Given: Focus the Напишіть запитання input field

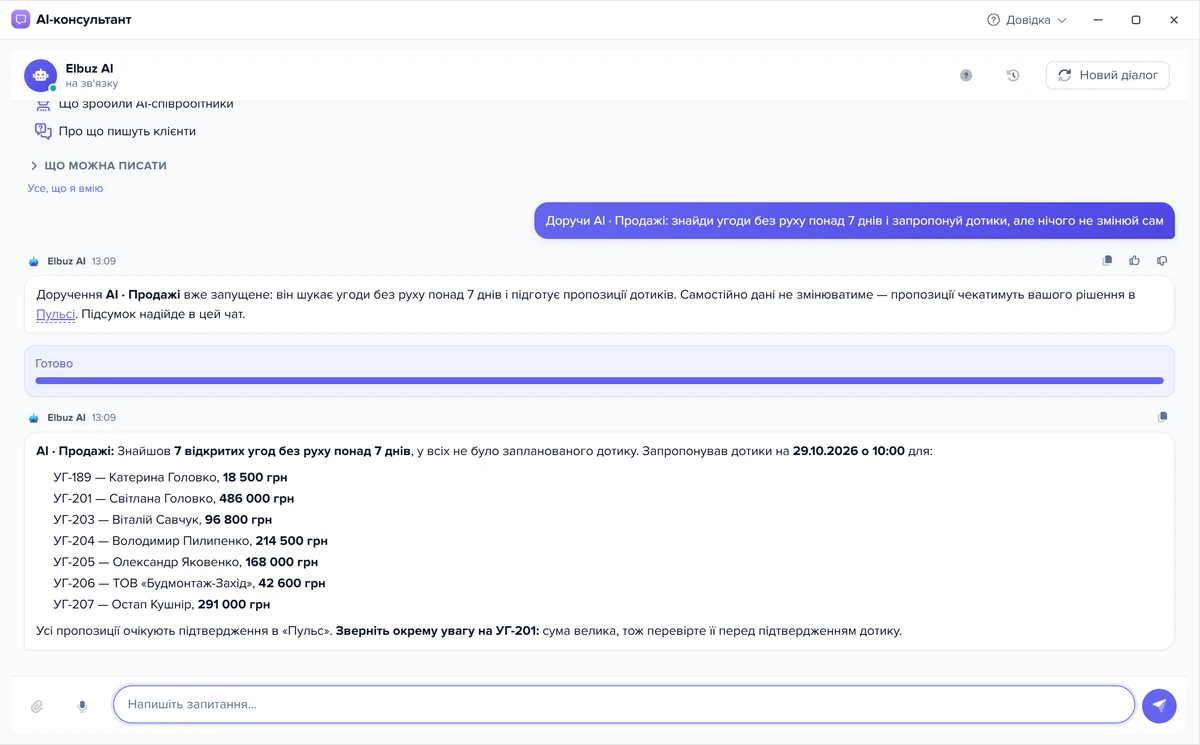Looking at the screenshot, I should coord(624,704).
